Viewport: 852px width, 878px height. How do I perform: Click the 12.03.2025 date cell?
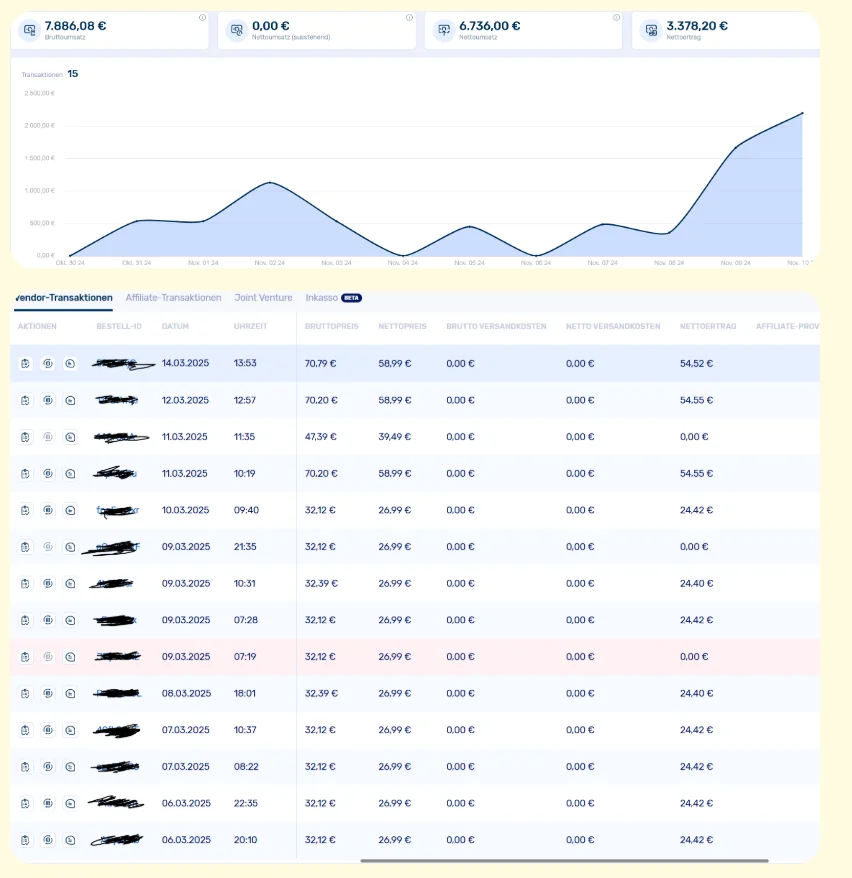coord(185,400)
